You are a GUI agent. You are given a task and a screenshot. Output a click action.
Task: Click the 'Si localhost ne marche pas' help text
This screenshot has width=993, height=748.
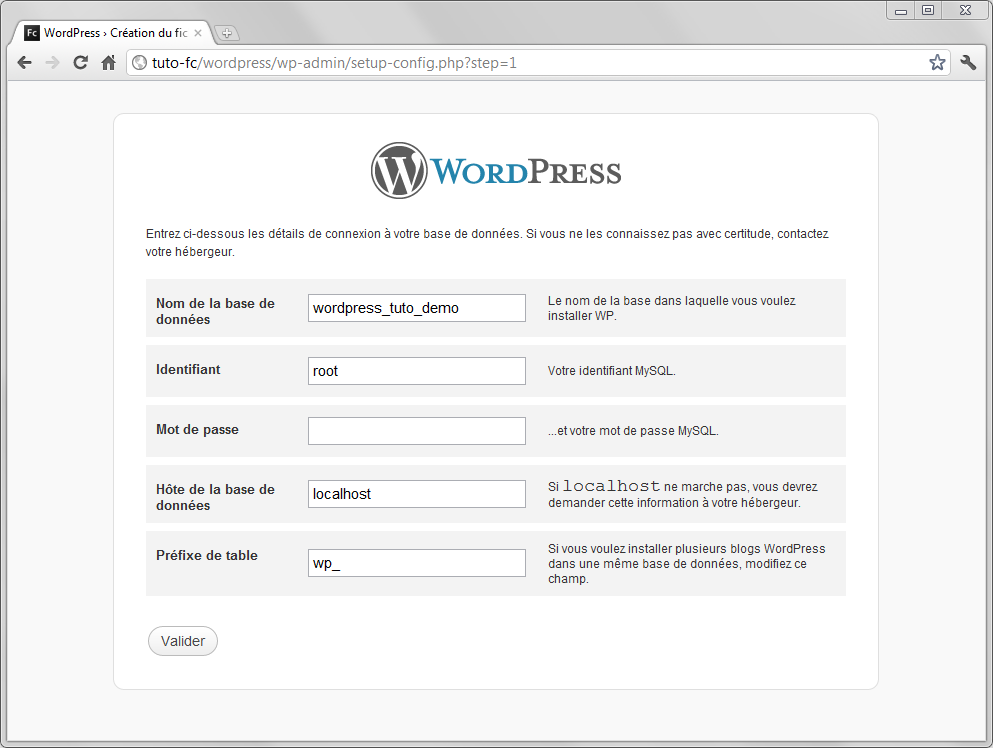click(683, 494)
